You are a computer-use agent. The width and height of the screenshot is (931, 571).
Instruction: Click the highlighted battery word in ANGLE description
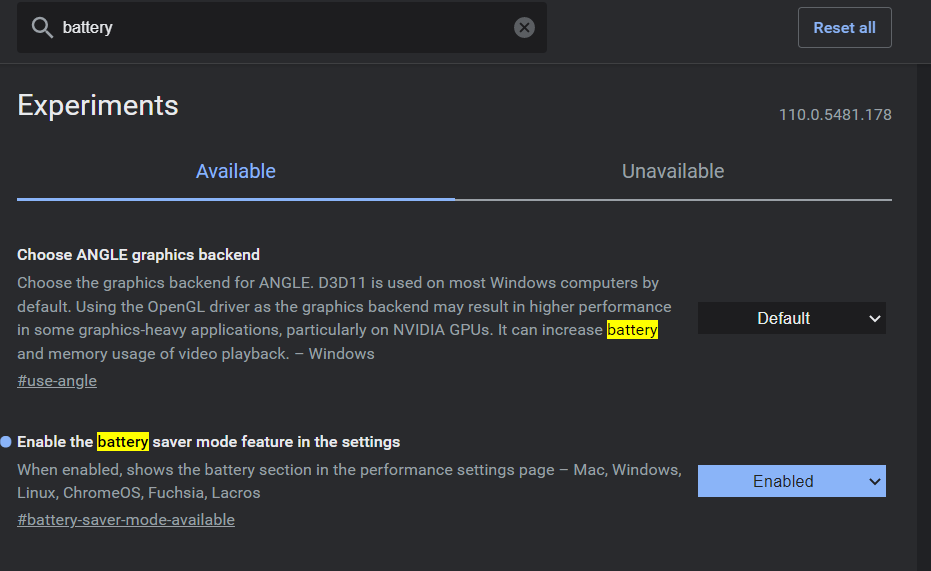pos(632,329)
